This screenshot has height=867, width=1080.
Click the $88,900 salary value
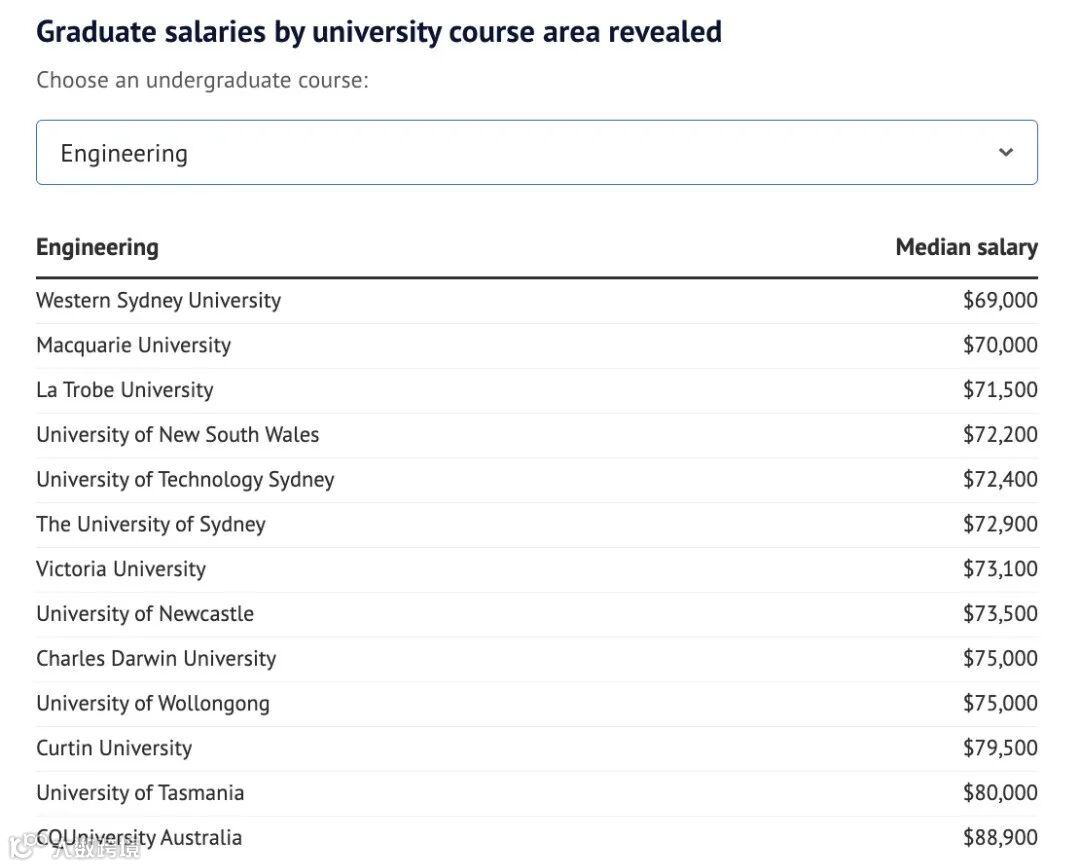(1000, 837)
